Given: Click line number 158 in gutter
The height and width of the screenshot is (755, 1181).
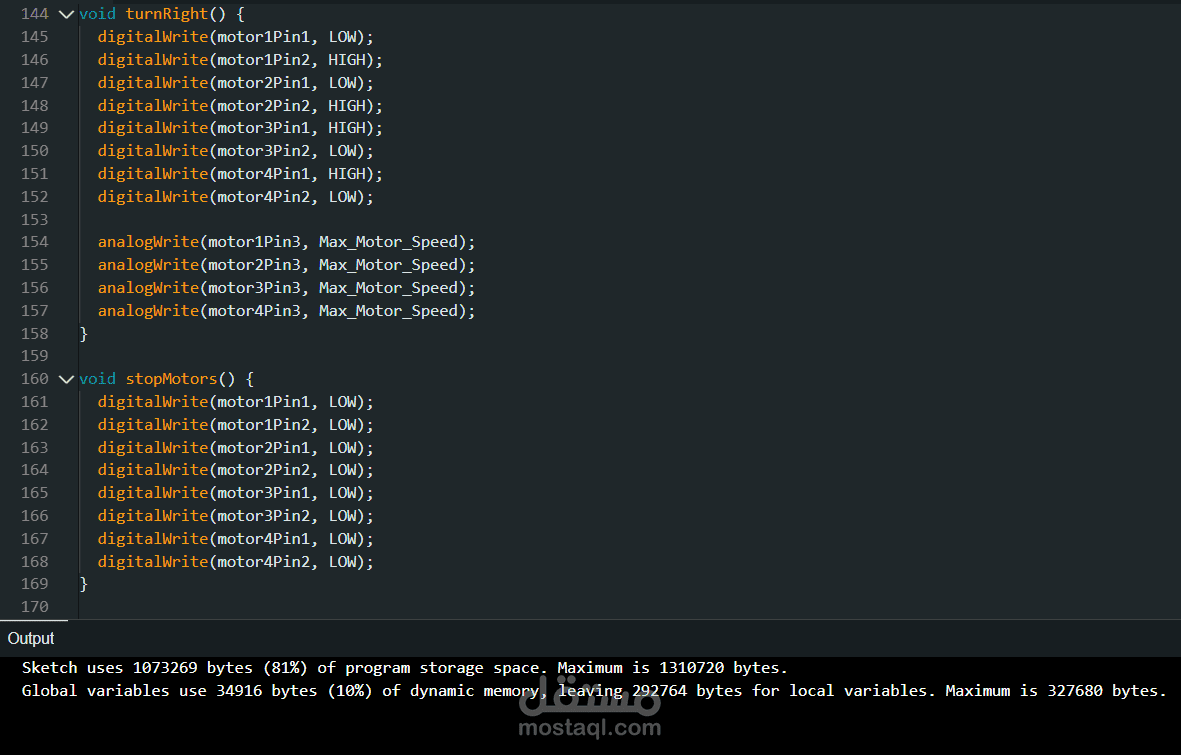Looking at the screenshot, I should (x=34, y=333).
